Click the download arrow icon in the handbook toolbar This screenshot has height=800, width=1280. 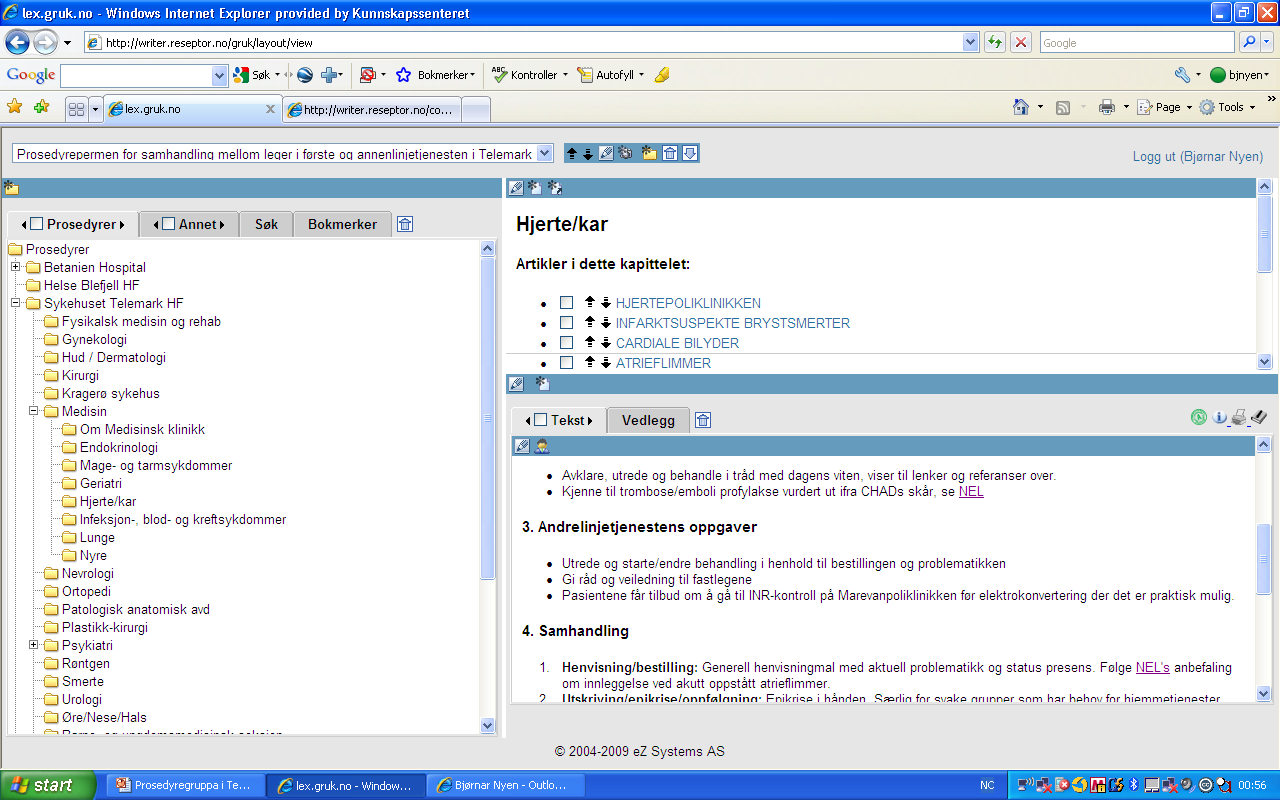[x=689, y=153]
